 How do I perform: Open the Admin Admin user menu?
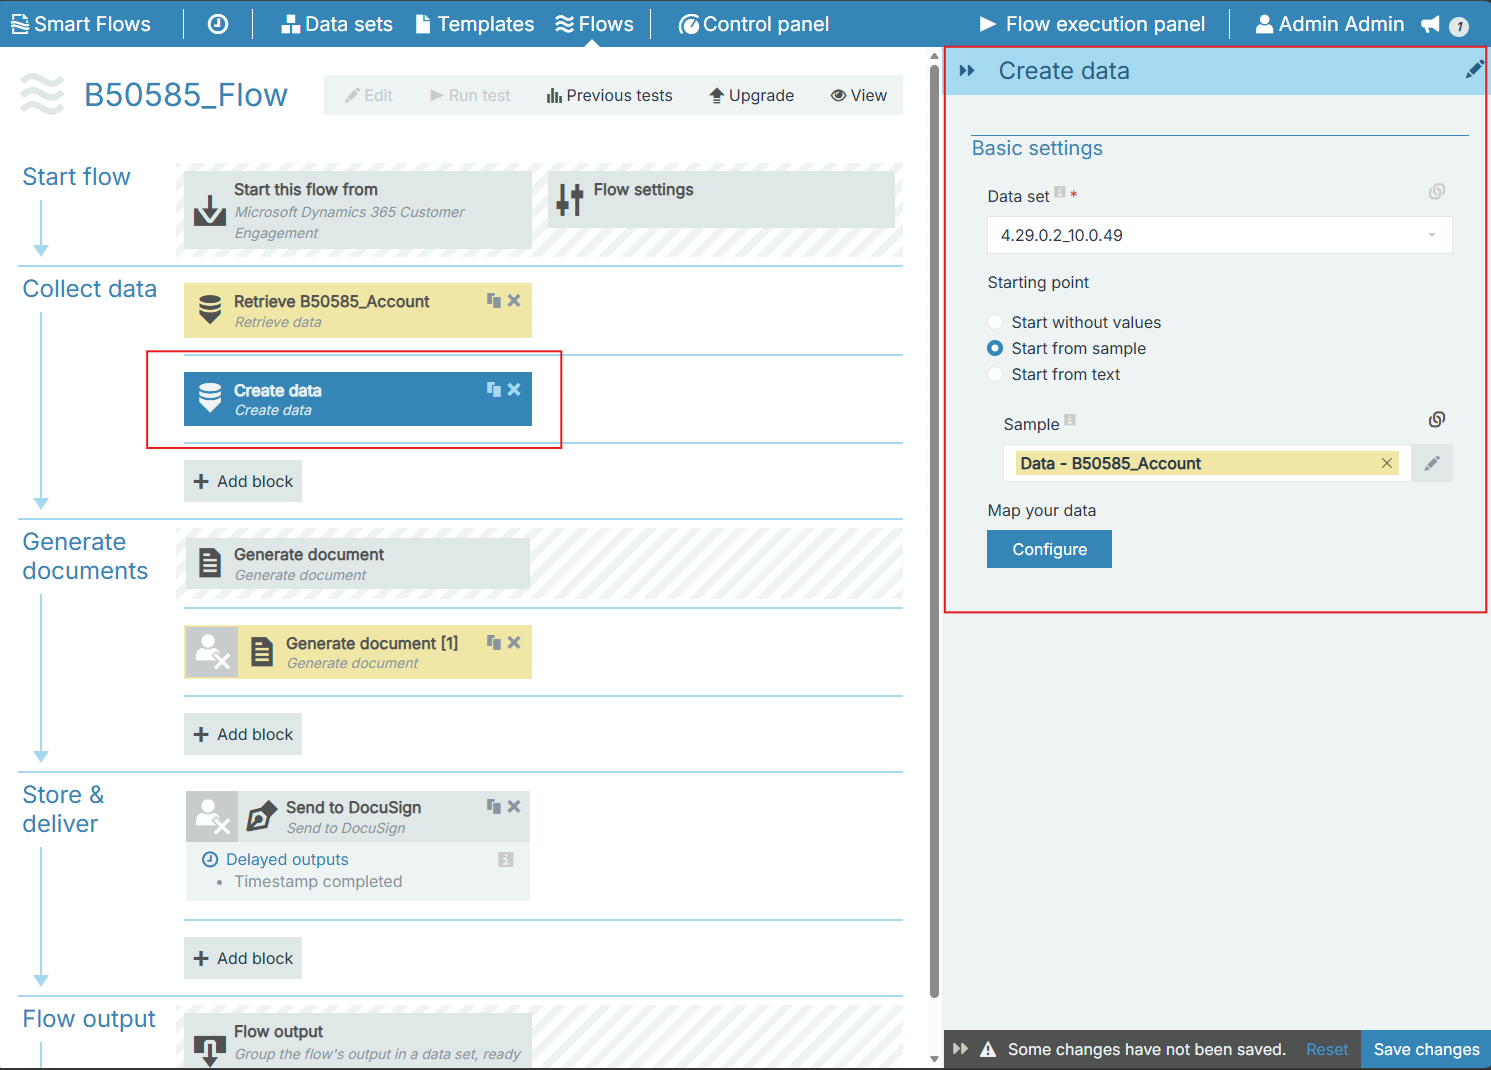[x=1330, y=24]
